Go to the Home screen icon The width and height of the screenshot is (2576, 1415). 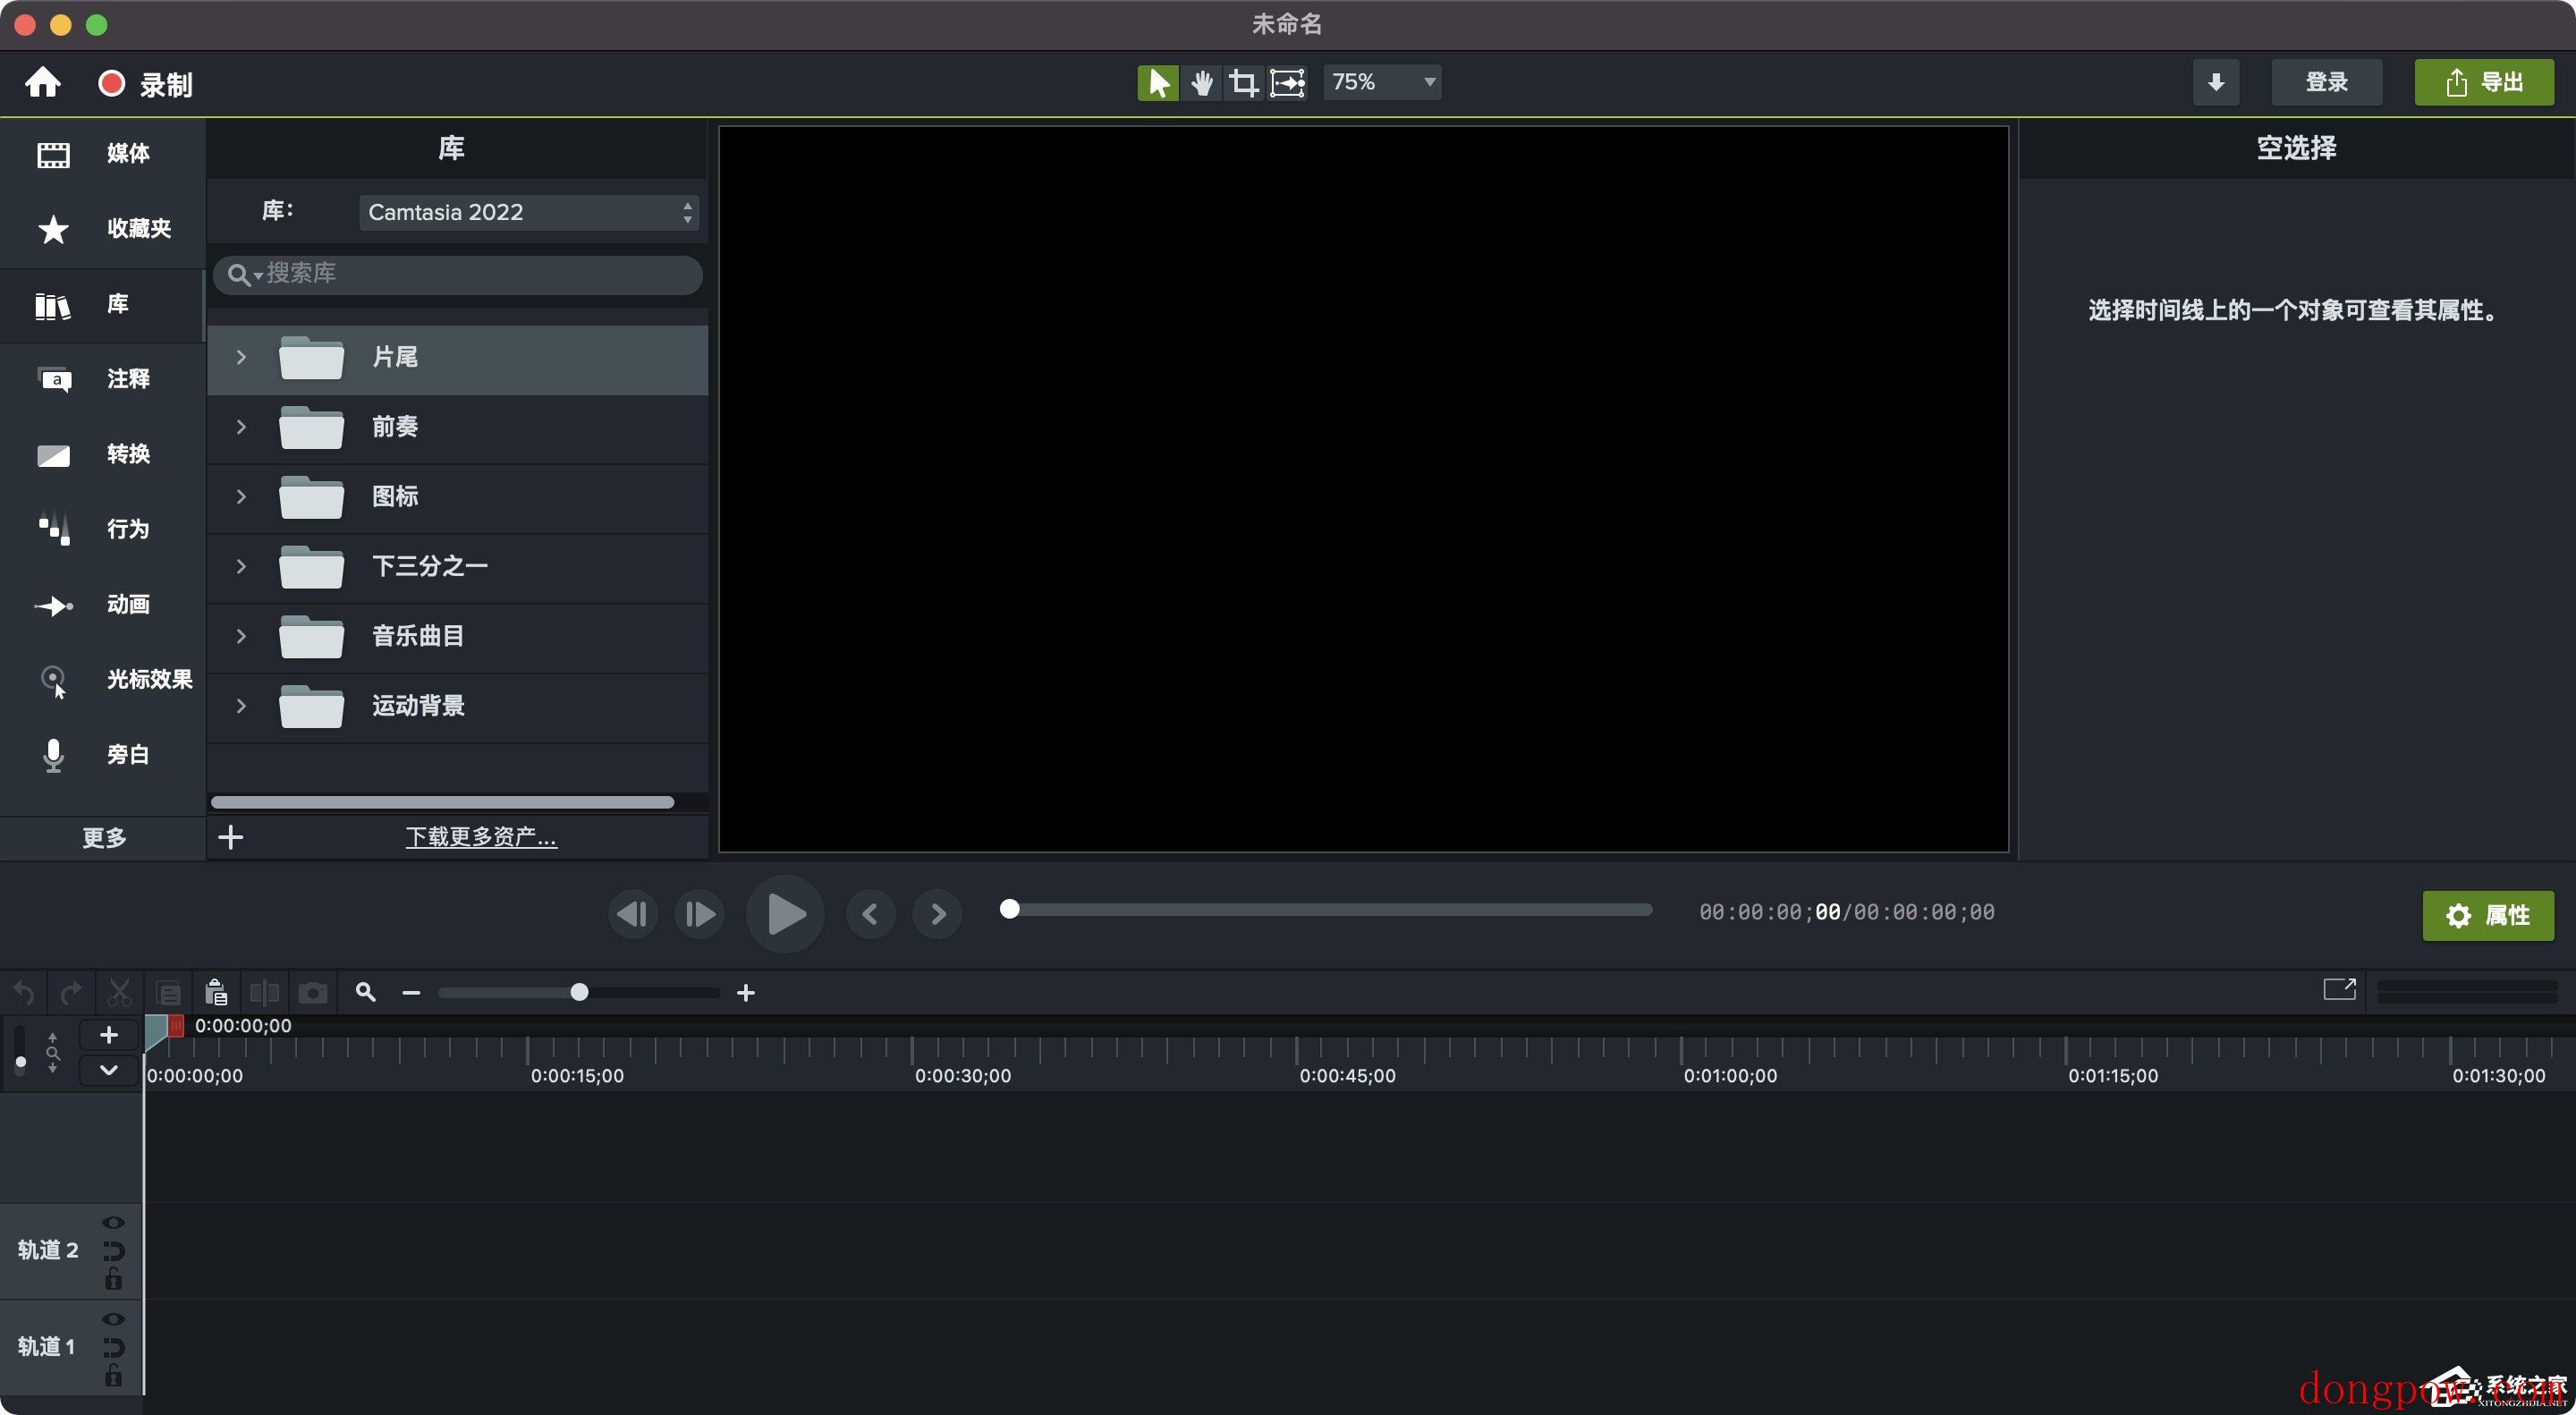(x=42, y=83)
